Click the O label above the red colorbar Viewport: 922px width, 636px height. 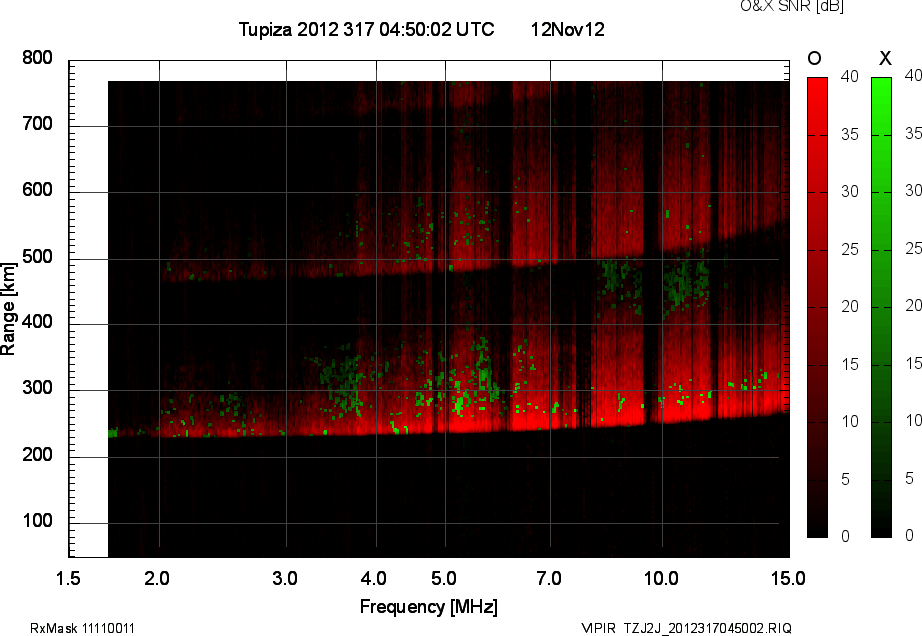pyautogui.click(x=814, y=59)
